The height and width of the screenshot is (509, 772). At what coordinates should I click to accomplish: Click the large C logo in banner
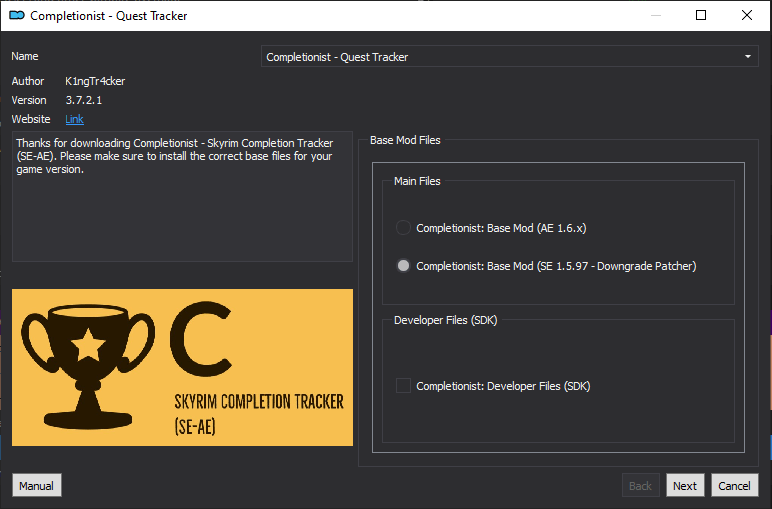click(x=201, y=340)
